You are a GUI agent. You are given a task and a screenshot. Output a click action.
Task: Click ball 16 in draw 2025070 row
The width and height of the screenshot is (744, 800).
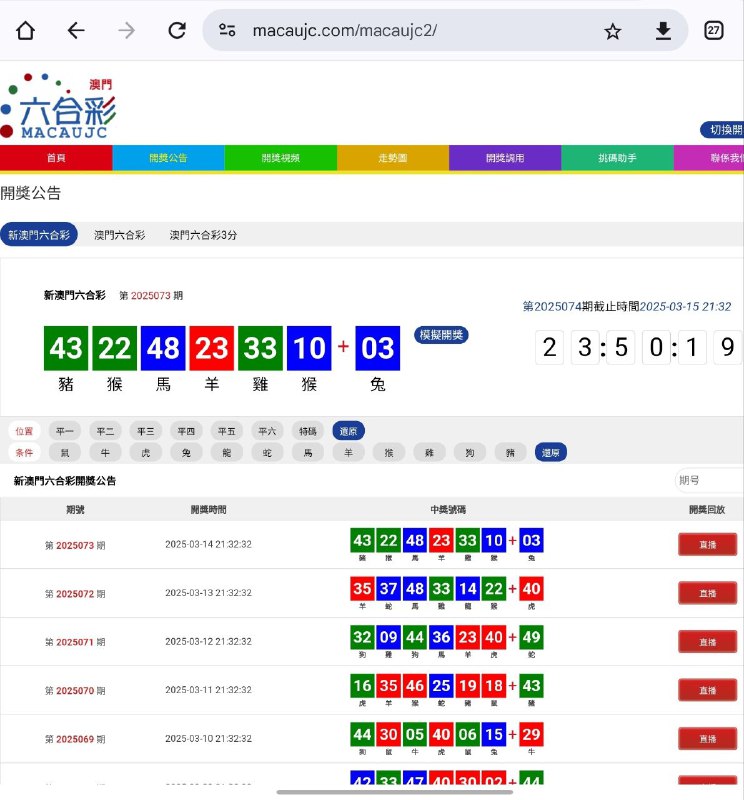pos(362,685)
